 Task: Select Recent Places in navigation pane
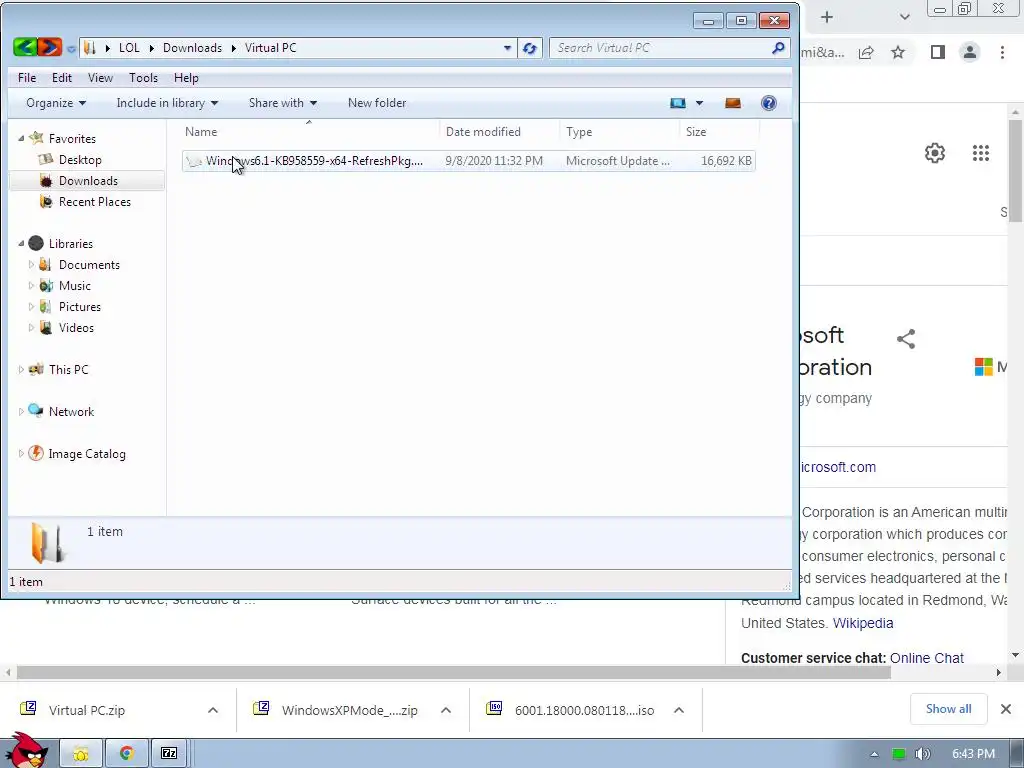95,202
